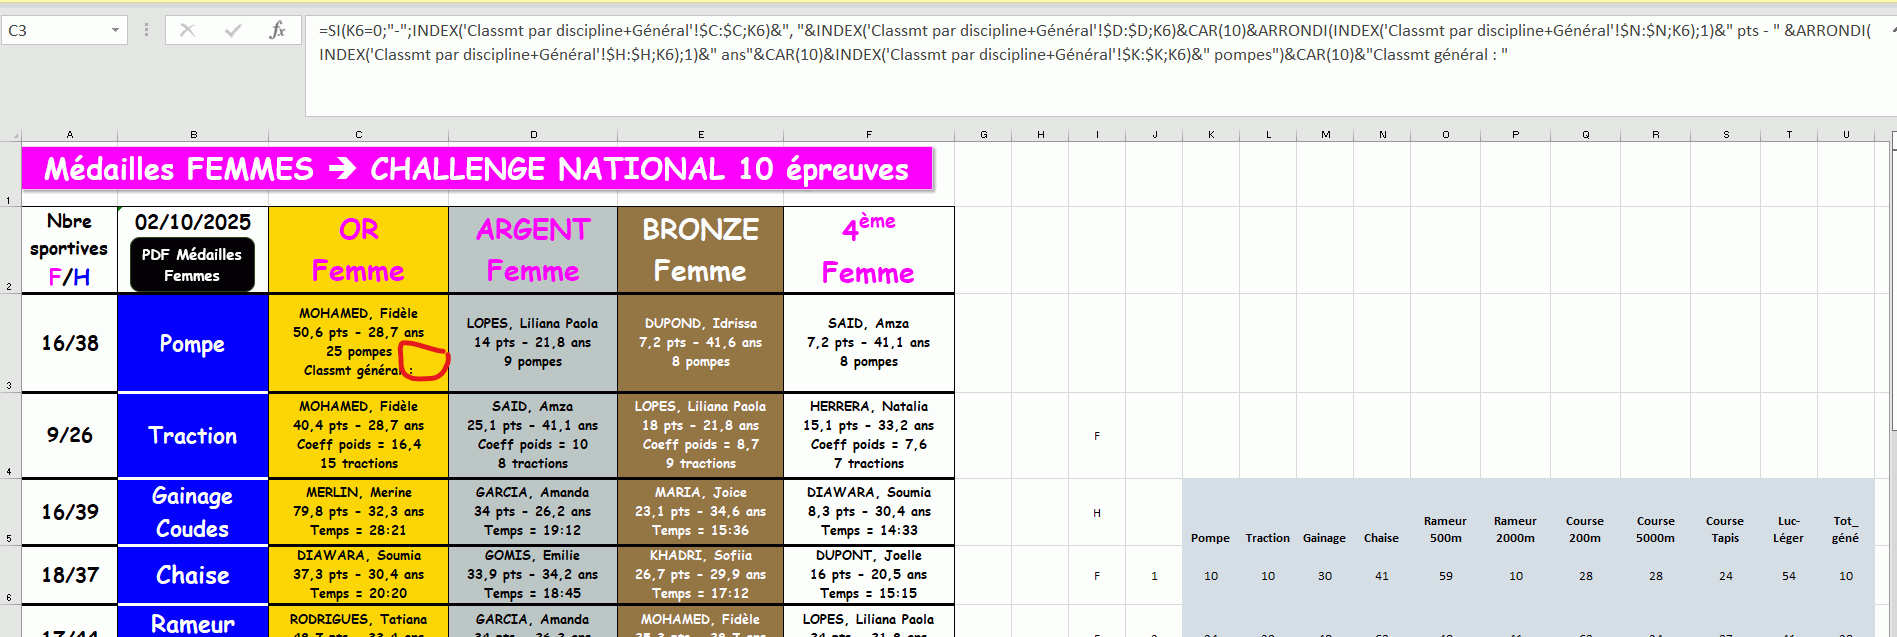Click the BRONZE Femme header cell
This screenshot has height=637, width=1897.
tap(700, 250)
